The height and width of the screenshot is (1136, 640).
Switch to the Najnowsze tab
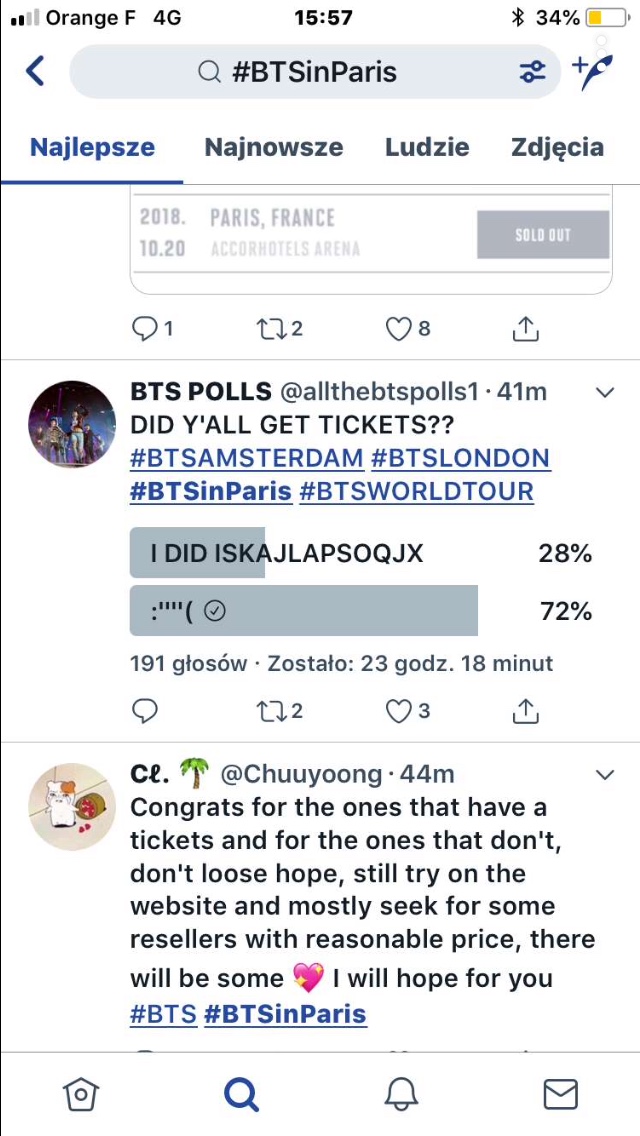tap(273, 148)
